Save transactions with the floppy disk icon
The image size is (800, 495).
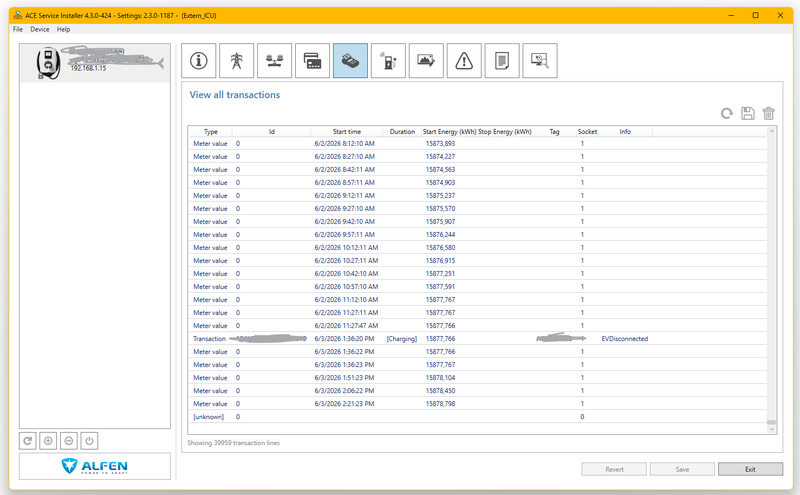pos(747,113)
